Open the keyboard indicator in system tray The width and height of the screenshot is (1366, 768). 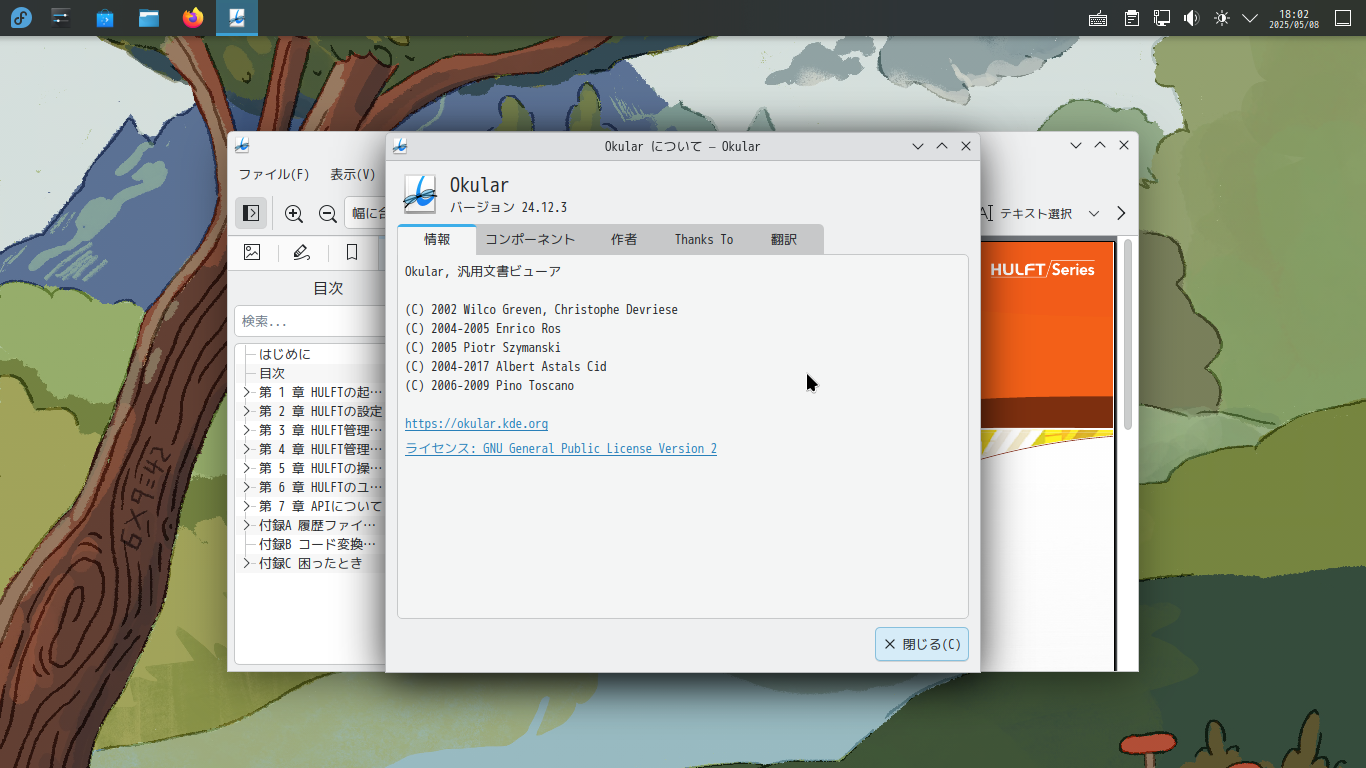[x=1098, y=18]
